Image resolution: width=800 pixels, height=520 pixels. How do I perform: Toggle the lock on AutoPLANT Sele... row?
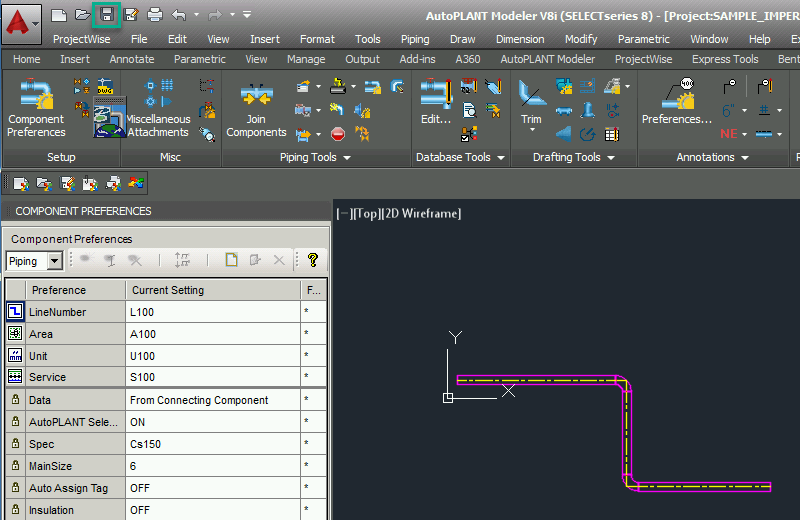point(16,421)
